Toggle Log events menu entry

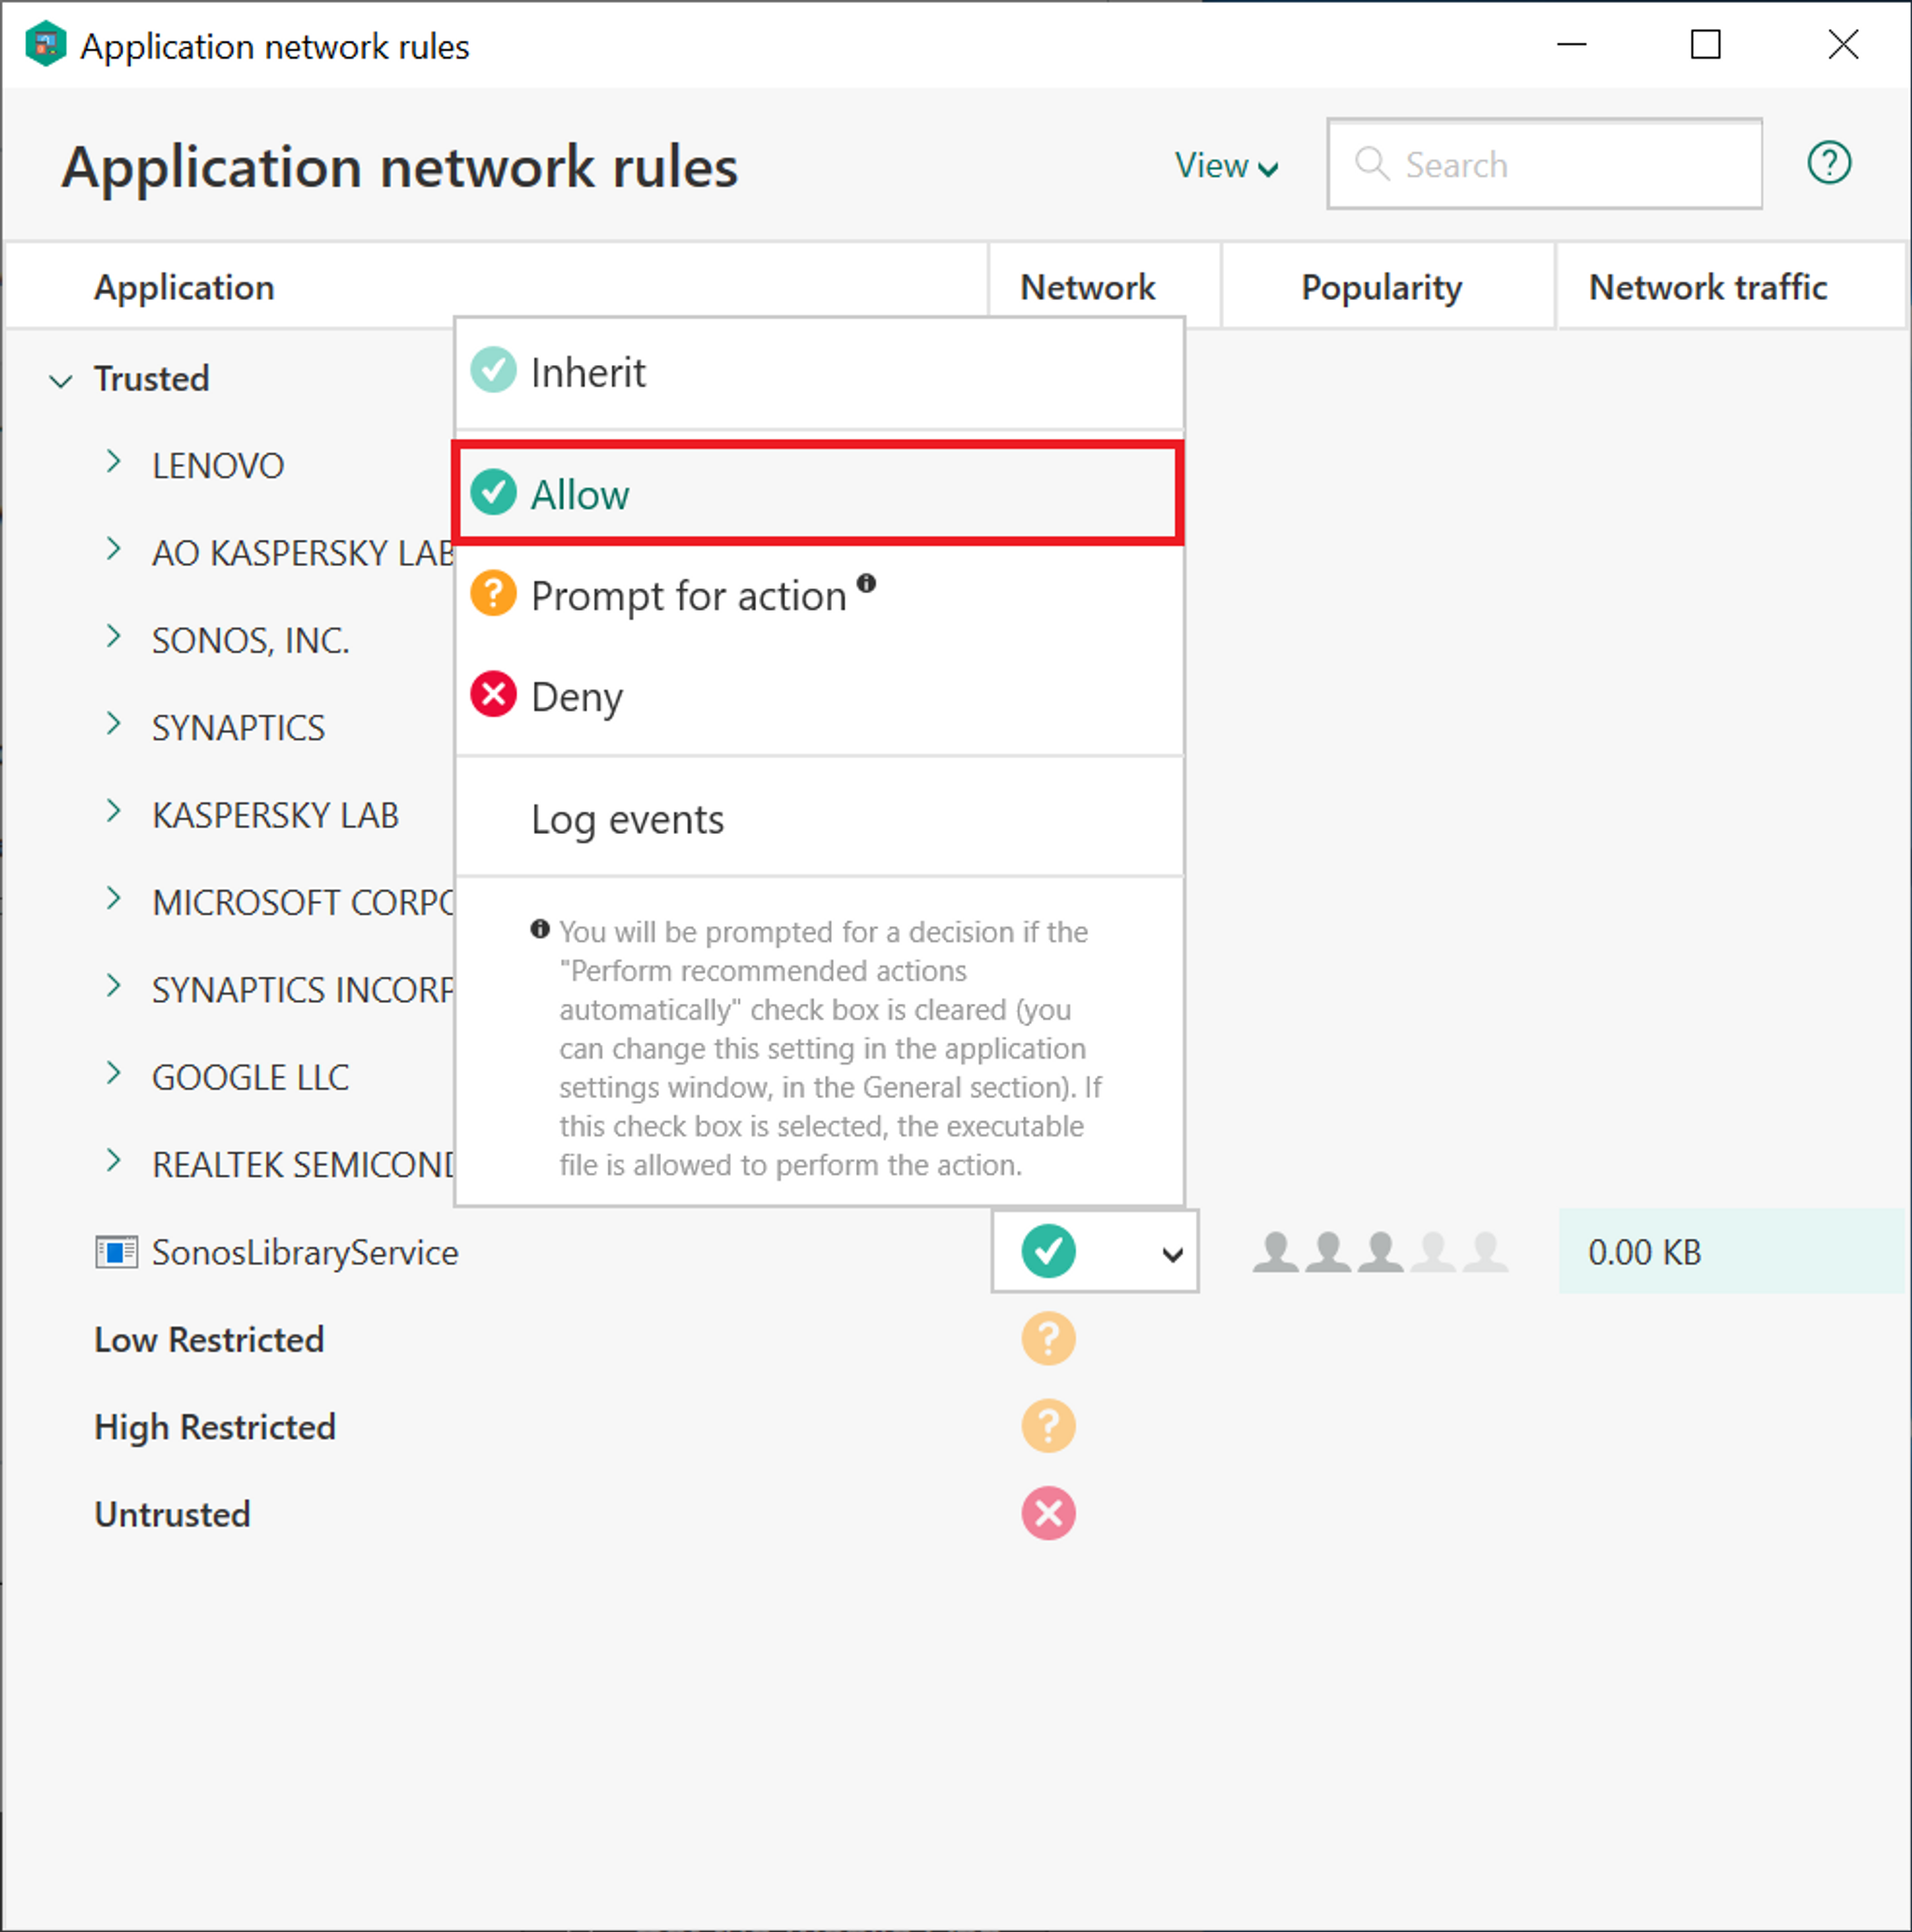[x=627, y=820]
